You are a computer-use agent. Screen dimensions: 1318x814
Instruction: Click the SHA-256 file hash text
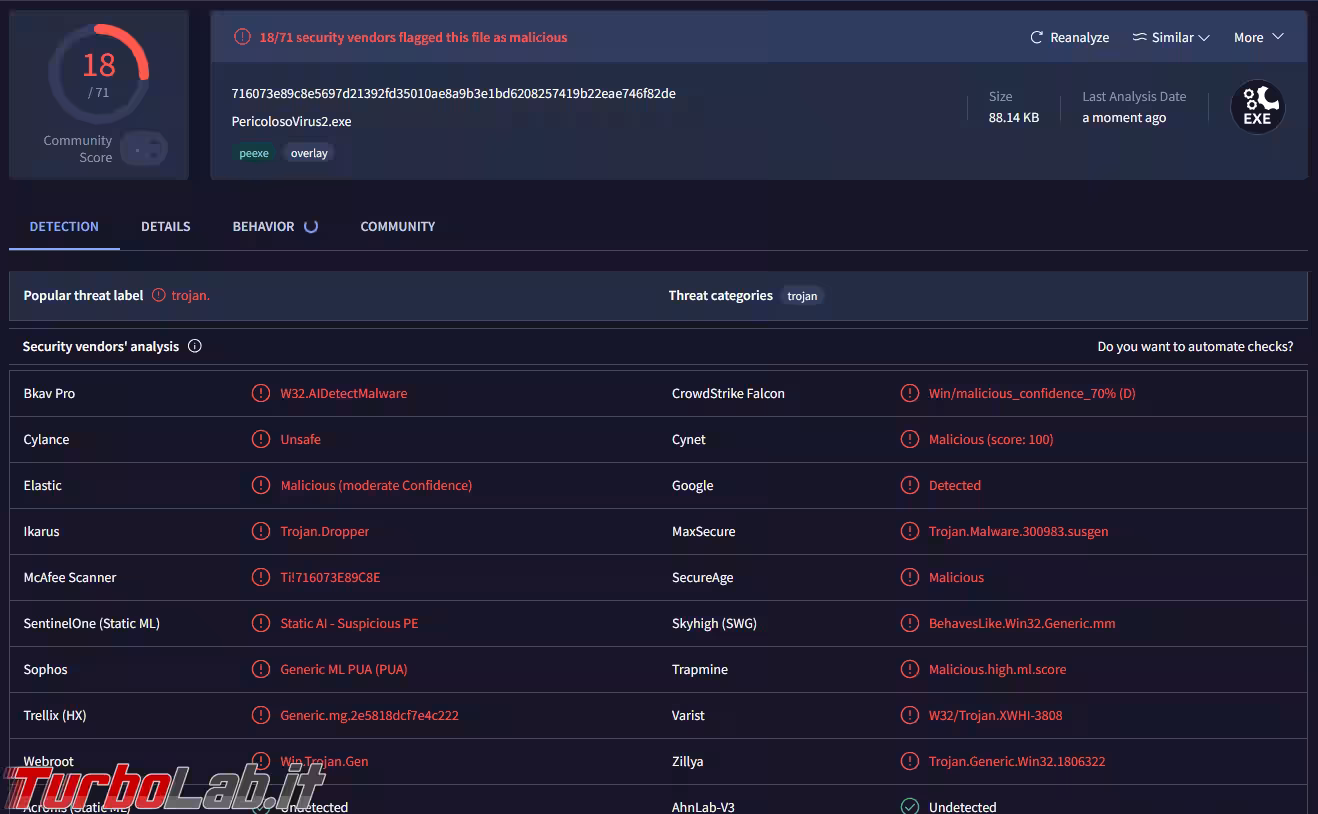click(x=453, y=94)
